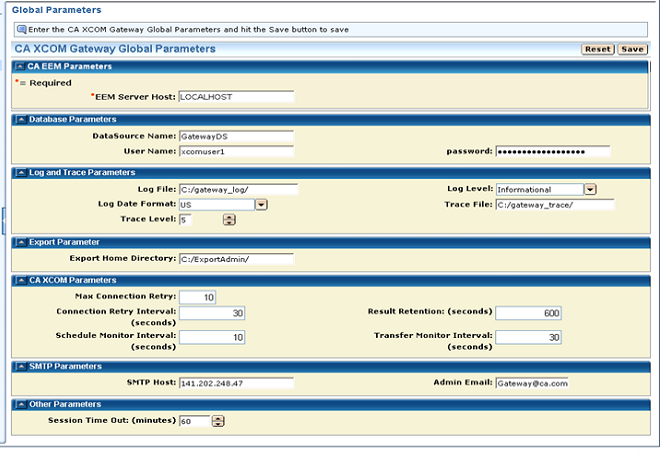Click the Schedule Monitor Interval field
663x451 pixels.
[x=212, y=337]
